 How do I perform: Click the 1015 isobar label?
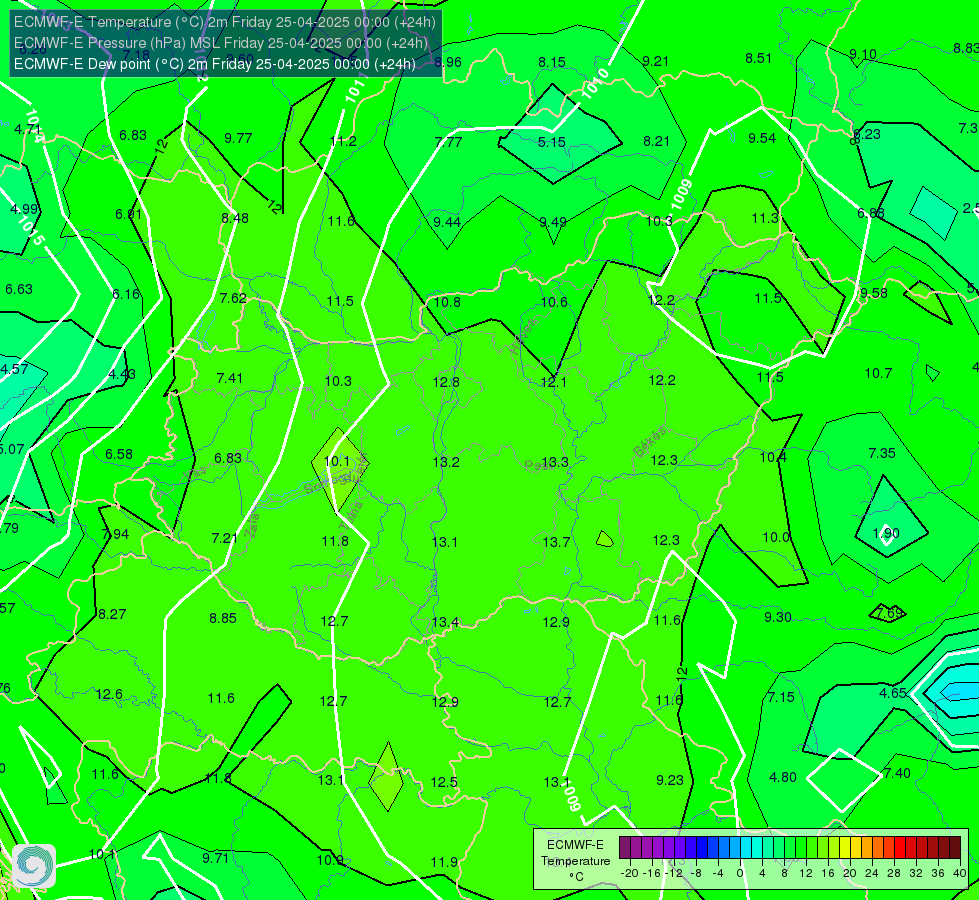pos(30,230)
